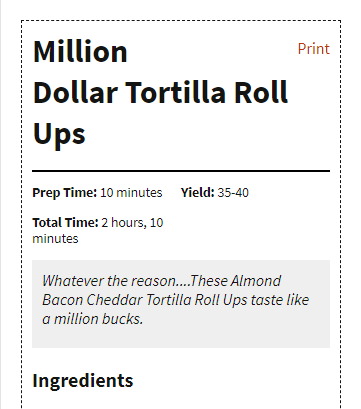Click the Print link
This screenshot has height=409, width=361.
(314, 49)
